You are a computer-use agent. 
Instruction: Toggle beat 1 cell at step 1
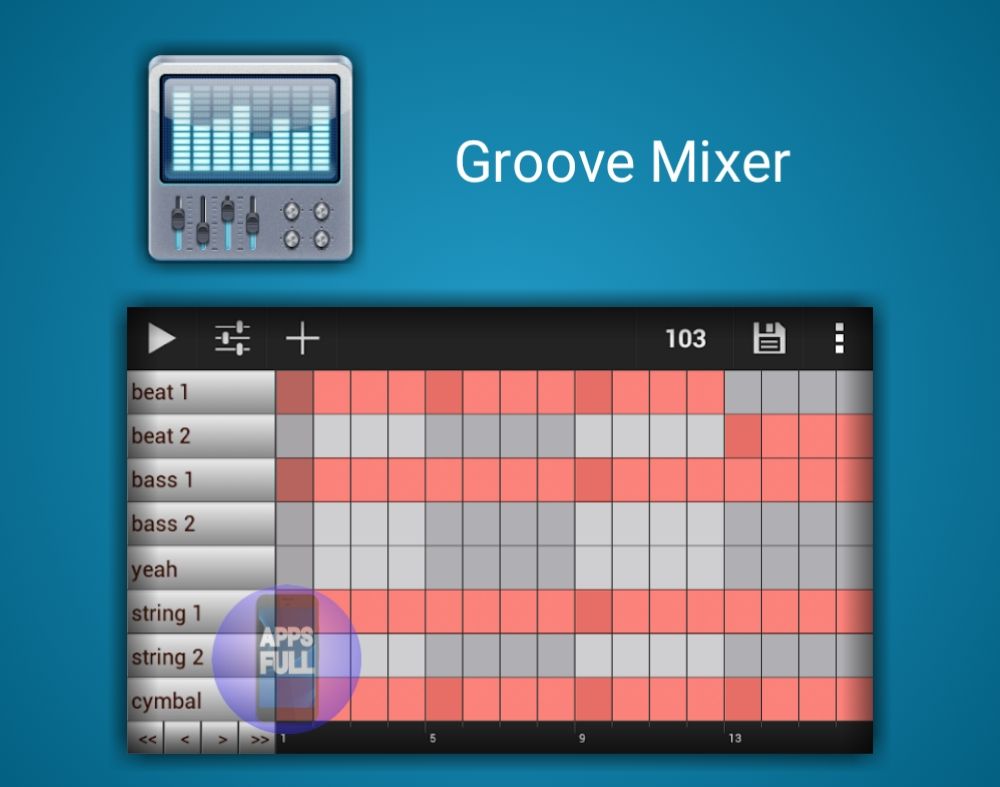click(x=295, y=392)
